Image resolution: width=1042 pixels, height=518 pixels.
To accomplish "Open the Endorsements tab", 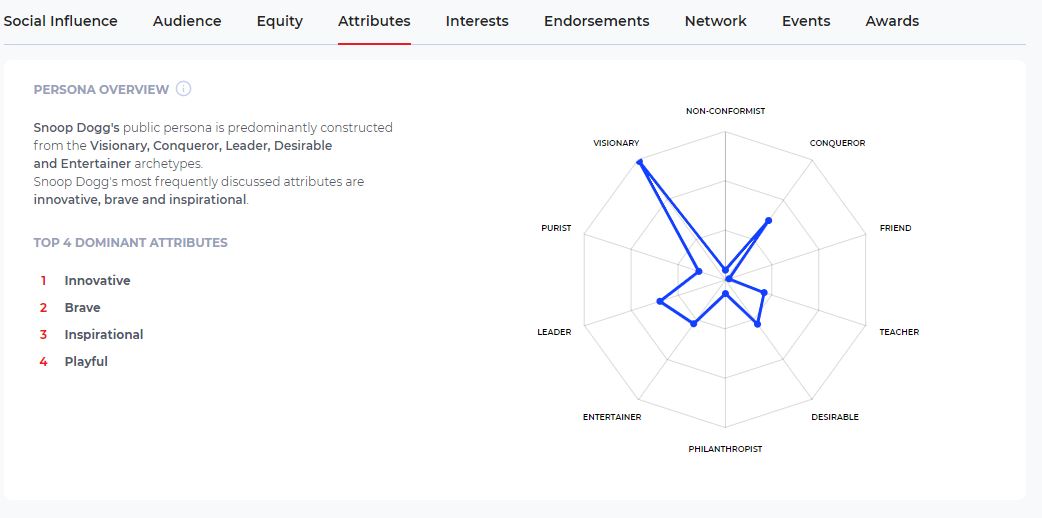I will [596, 21].
